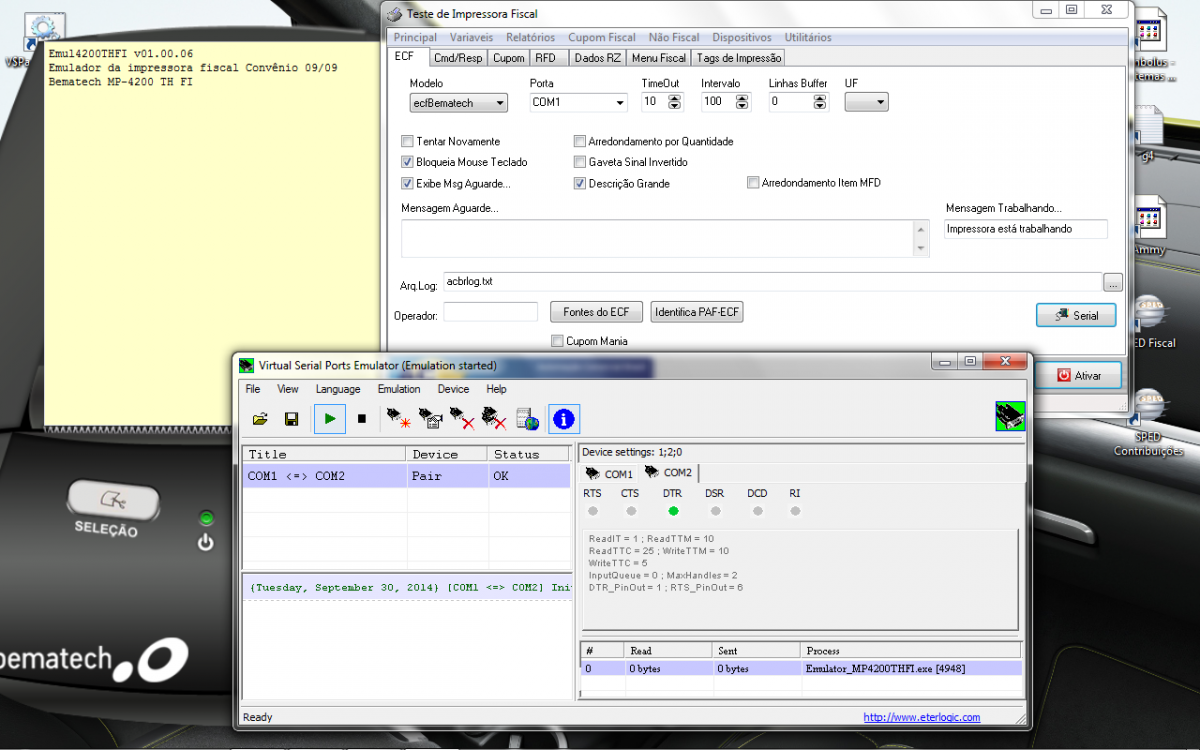Image resolution: width=1200 pixels, height=750 pixels.
Task: Uncheck Exibe Msg Aguarde option
Action: [407, 184]
